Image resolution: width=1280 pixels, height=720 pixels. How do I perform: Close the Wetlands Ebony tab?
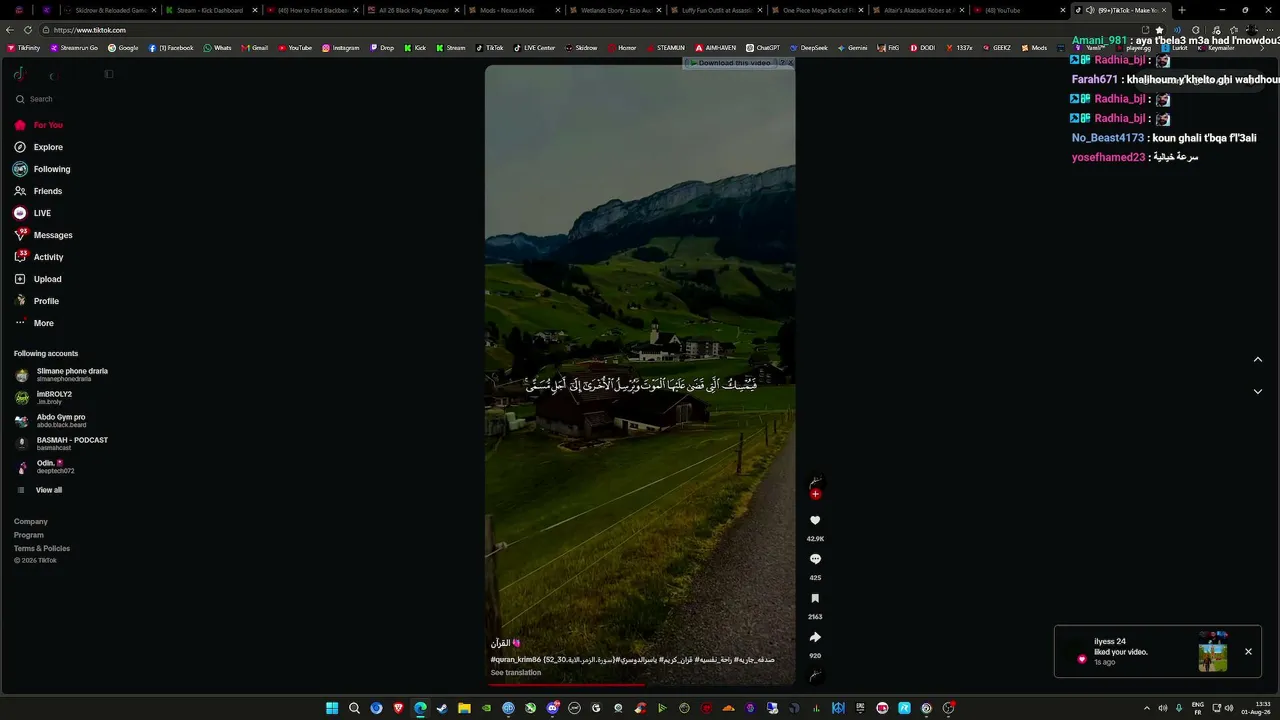pos(658,10)
